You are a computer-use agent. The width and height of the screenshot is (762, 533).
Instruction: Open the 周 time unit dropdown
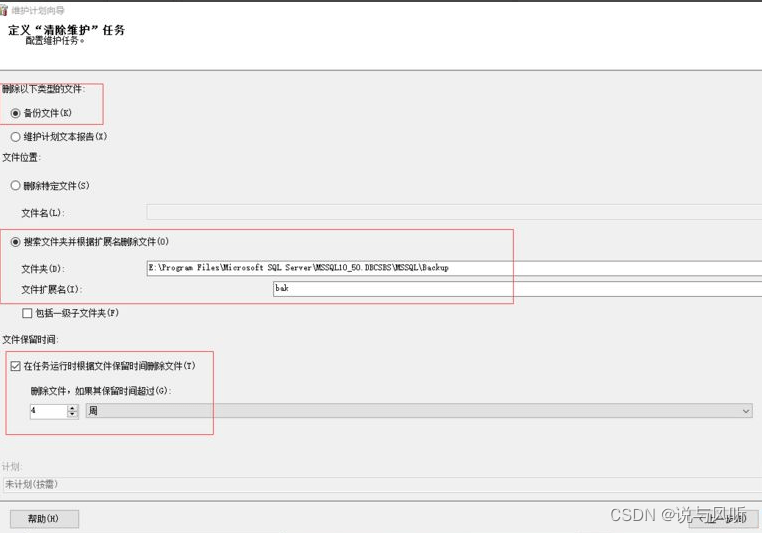(x=419, y=411)
